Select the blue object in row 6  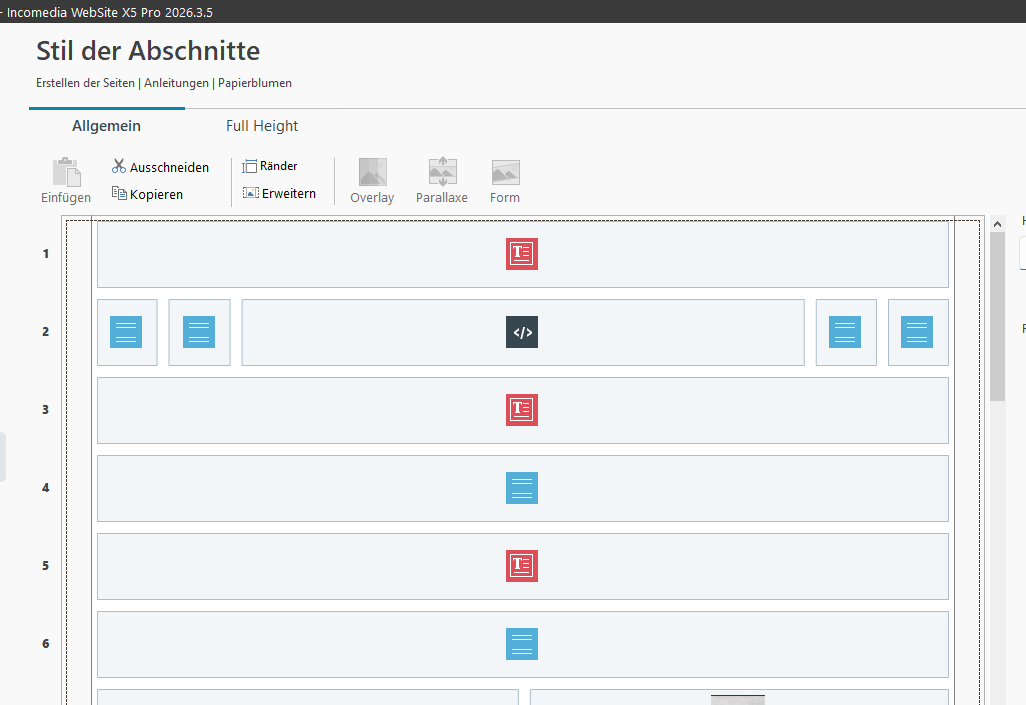[x=522, y=644]
